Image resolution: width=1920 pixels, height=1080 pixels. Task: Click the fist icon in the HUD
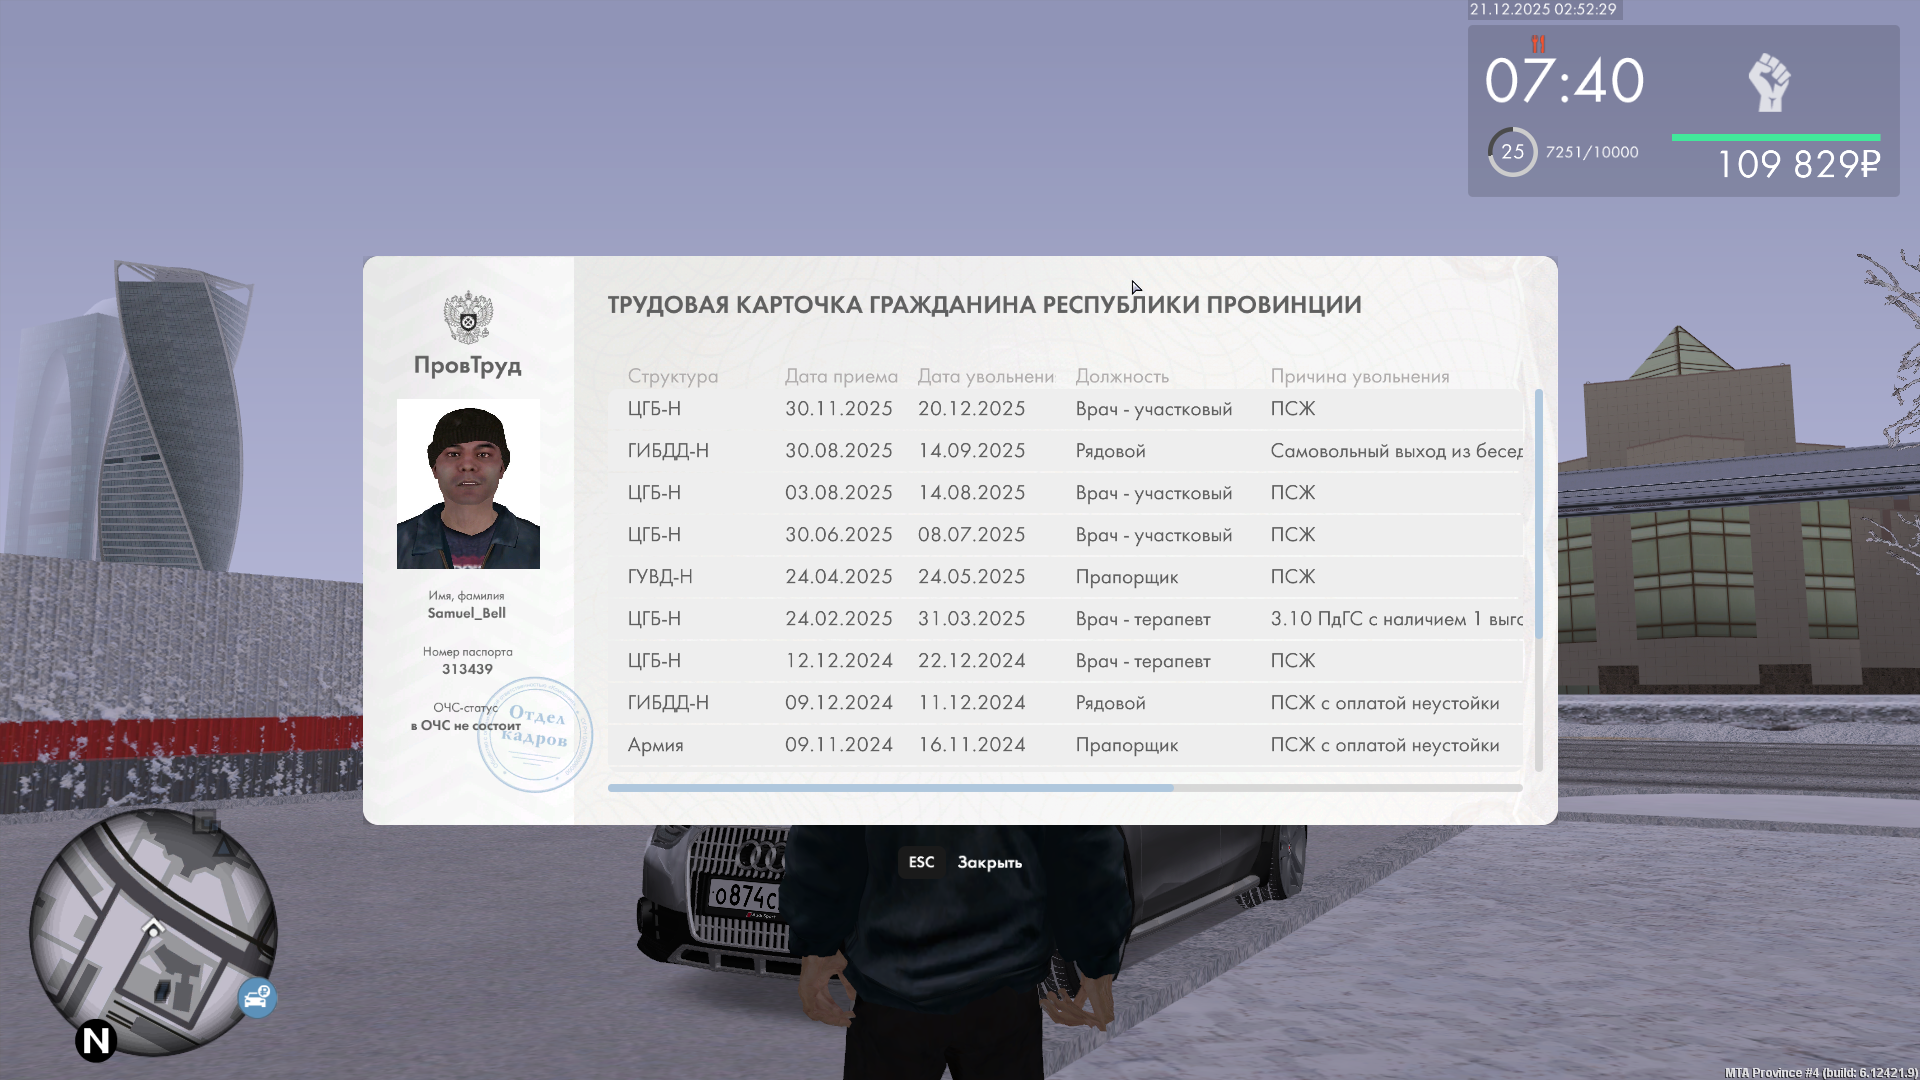1769,82
